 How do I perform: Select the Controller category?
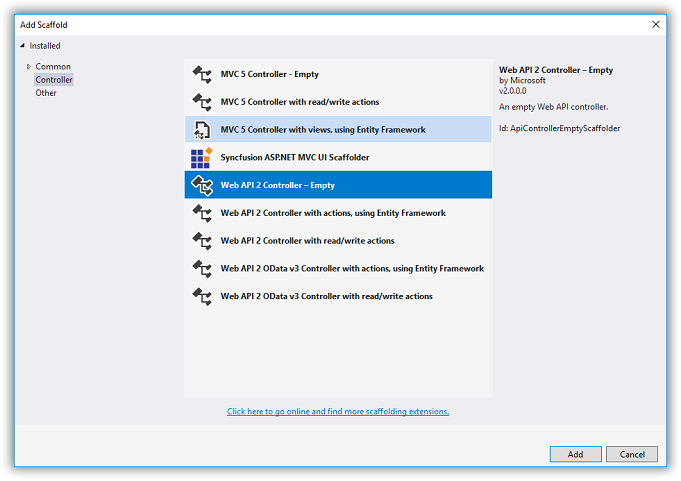coord(54,80)
